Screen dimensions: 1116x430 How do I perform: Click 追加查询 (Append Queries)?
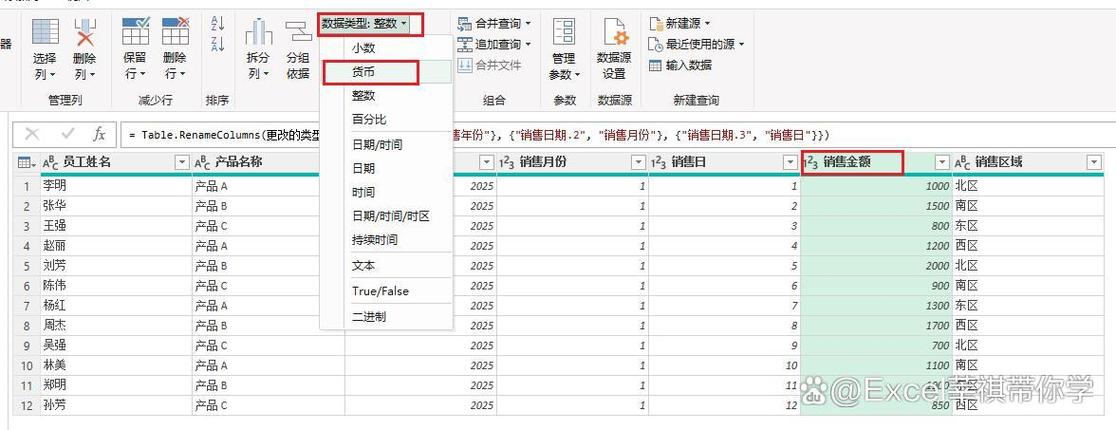(x=494, y=44)
